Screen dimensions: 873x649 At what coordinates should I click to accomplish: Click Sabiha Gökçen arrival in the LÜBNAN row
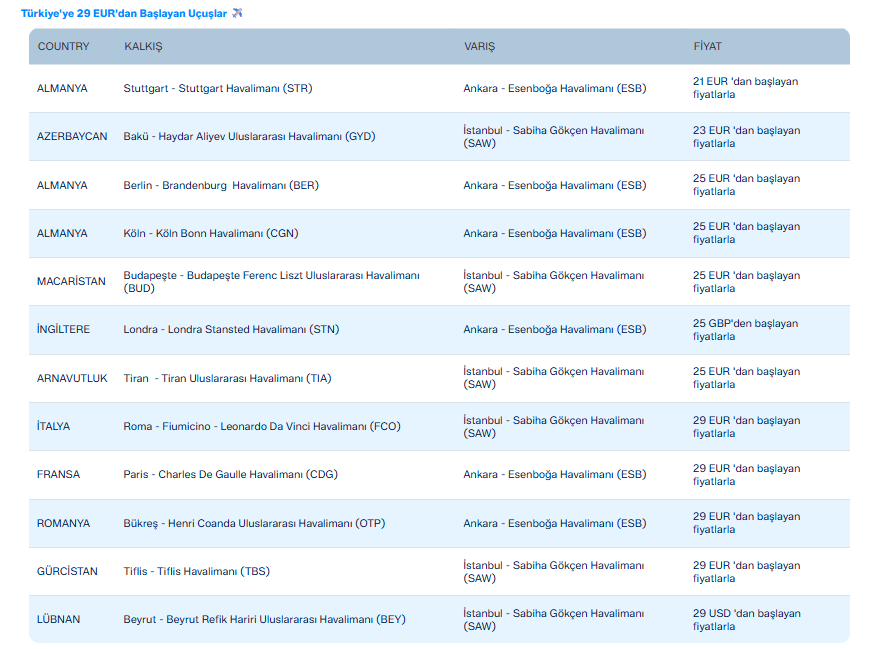click(553, 620)
